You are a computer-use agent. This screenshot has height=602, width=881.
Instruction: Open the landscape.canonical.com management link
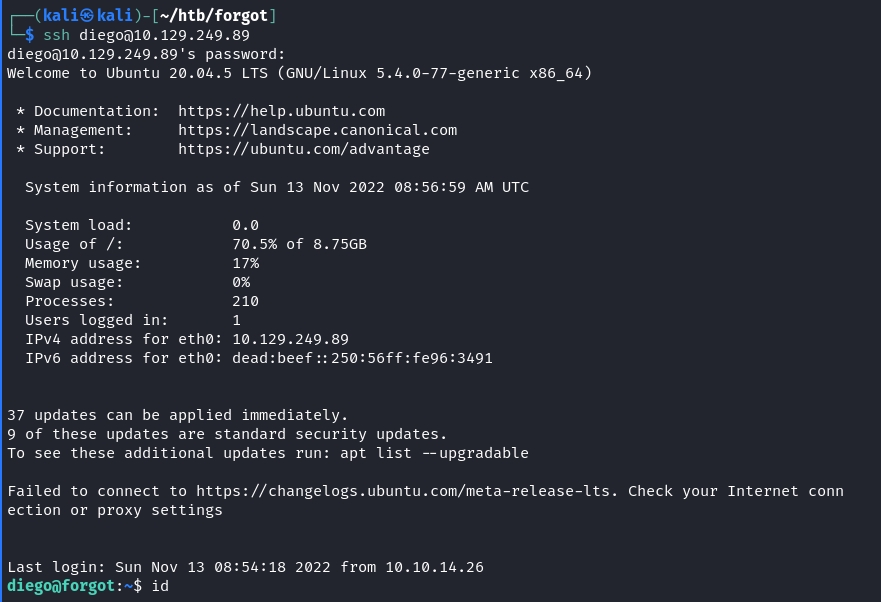pos(317,130)
